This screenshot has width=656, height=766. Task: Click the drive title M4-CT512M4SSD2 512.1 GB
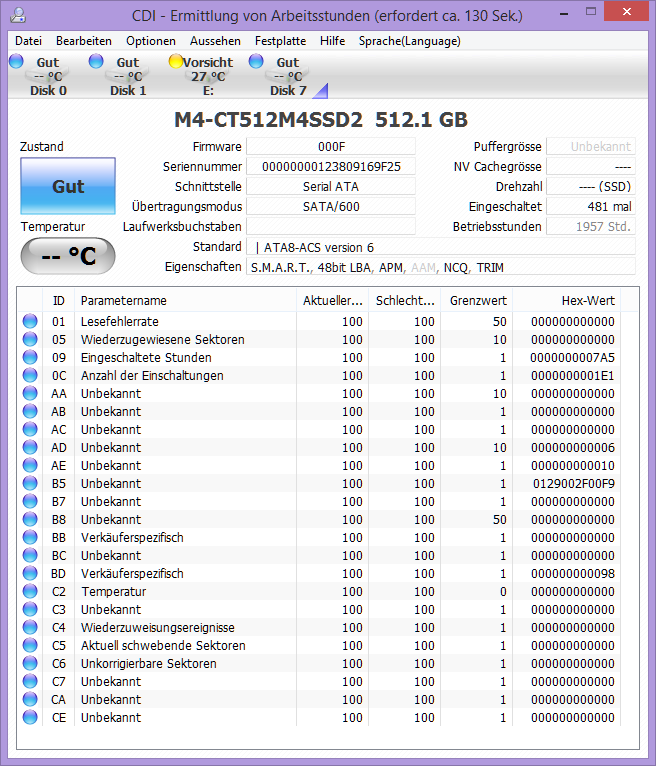[321, 120]
